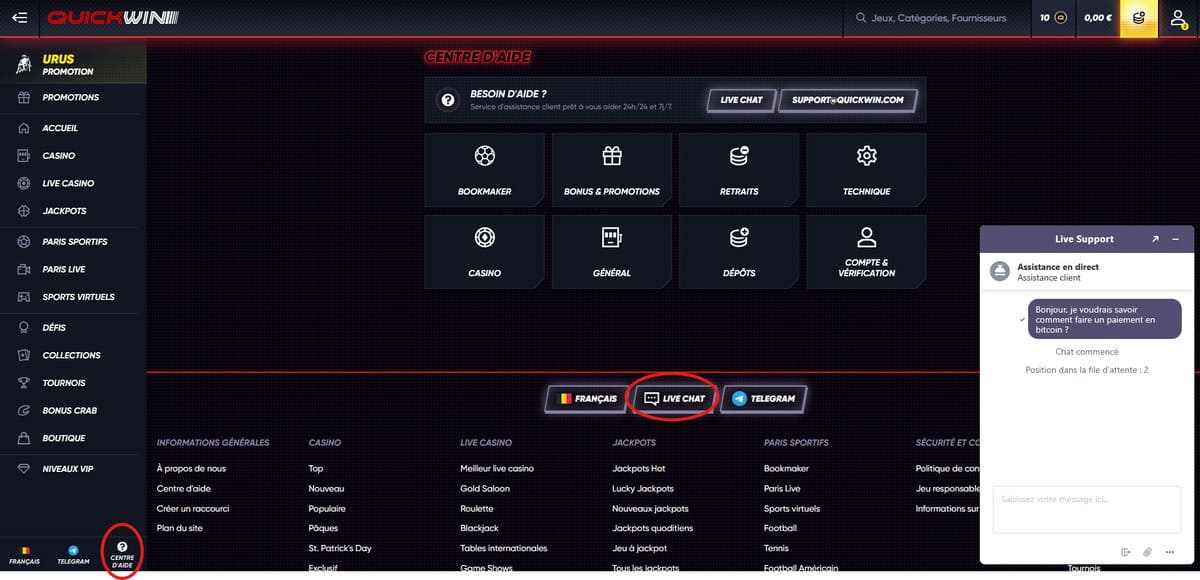This screenshot has width=1200, height=580.
Task: Open the coins wallet icon in top bar
Action: pos(1138,17)
